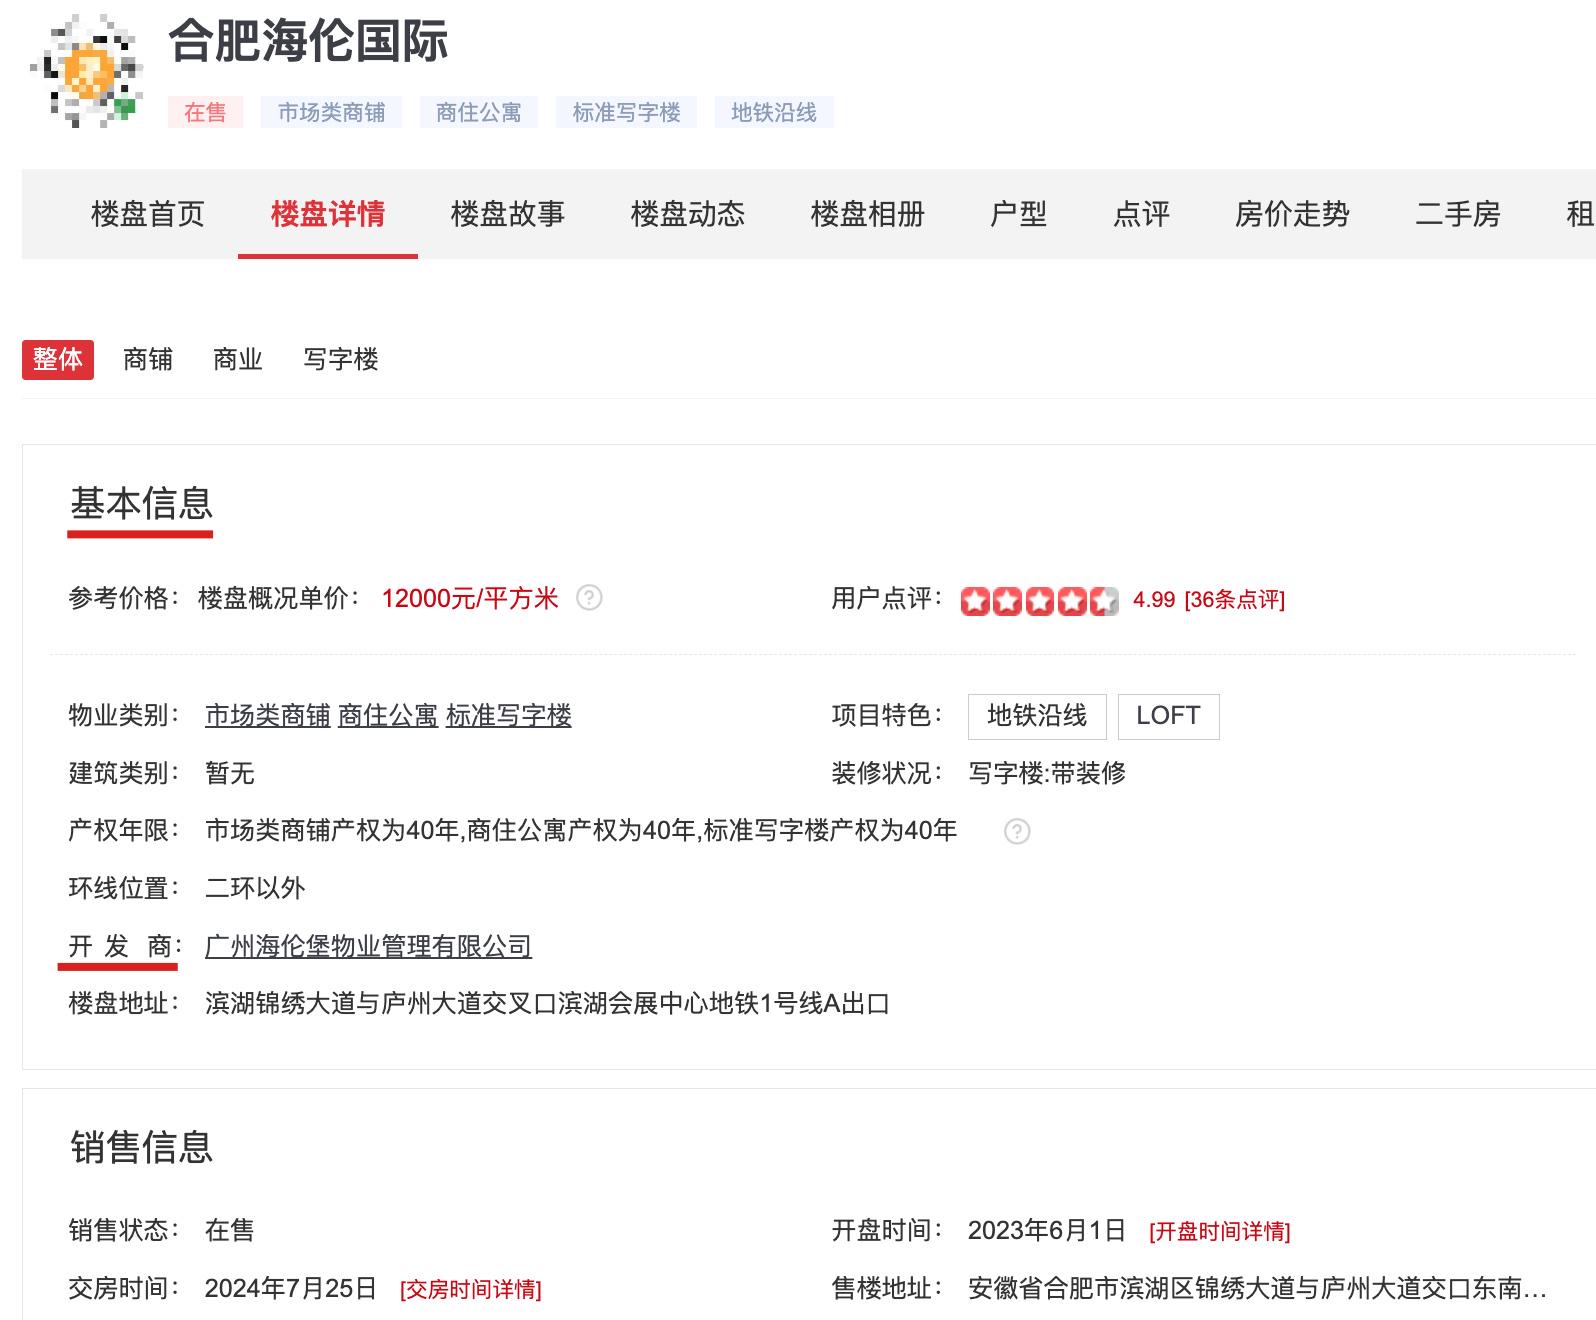The height and width of the screenshot is (1320, 1596).
Task: Open the 楼盘首页 tab
Action: 148,214
